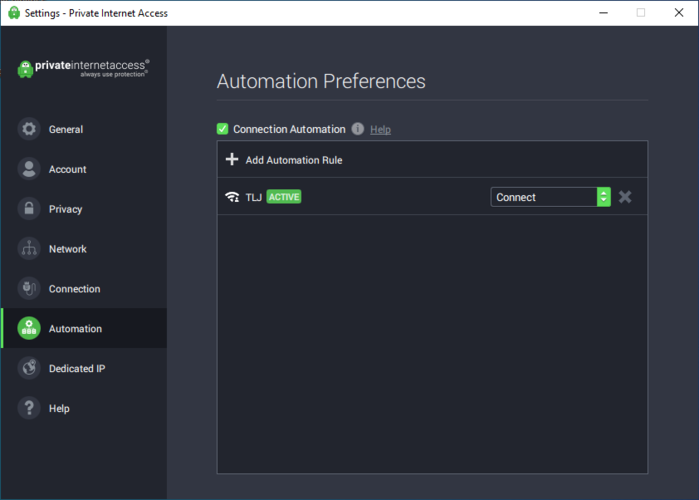
Task: Click the plus icon for adding rule
Action: click(x=232, y=159)
